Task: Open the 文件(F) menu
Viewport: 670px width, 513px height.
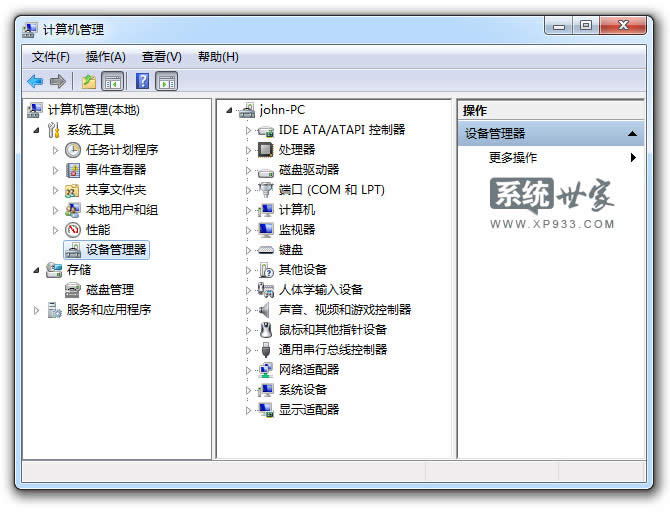Action: coord(50,57)
